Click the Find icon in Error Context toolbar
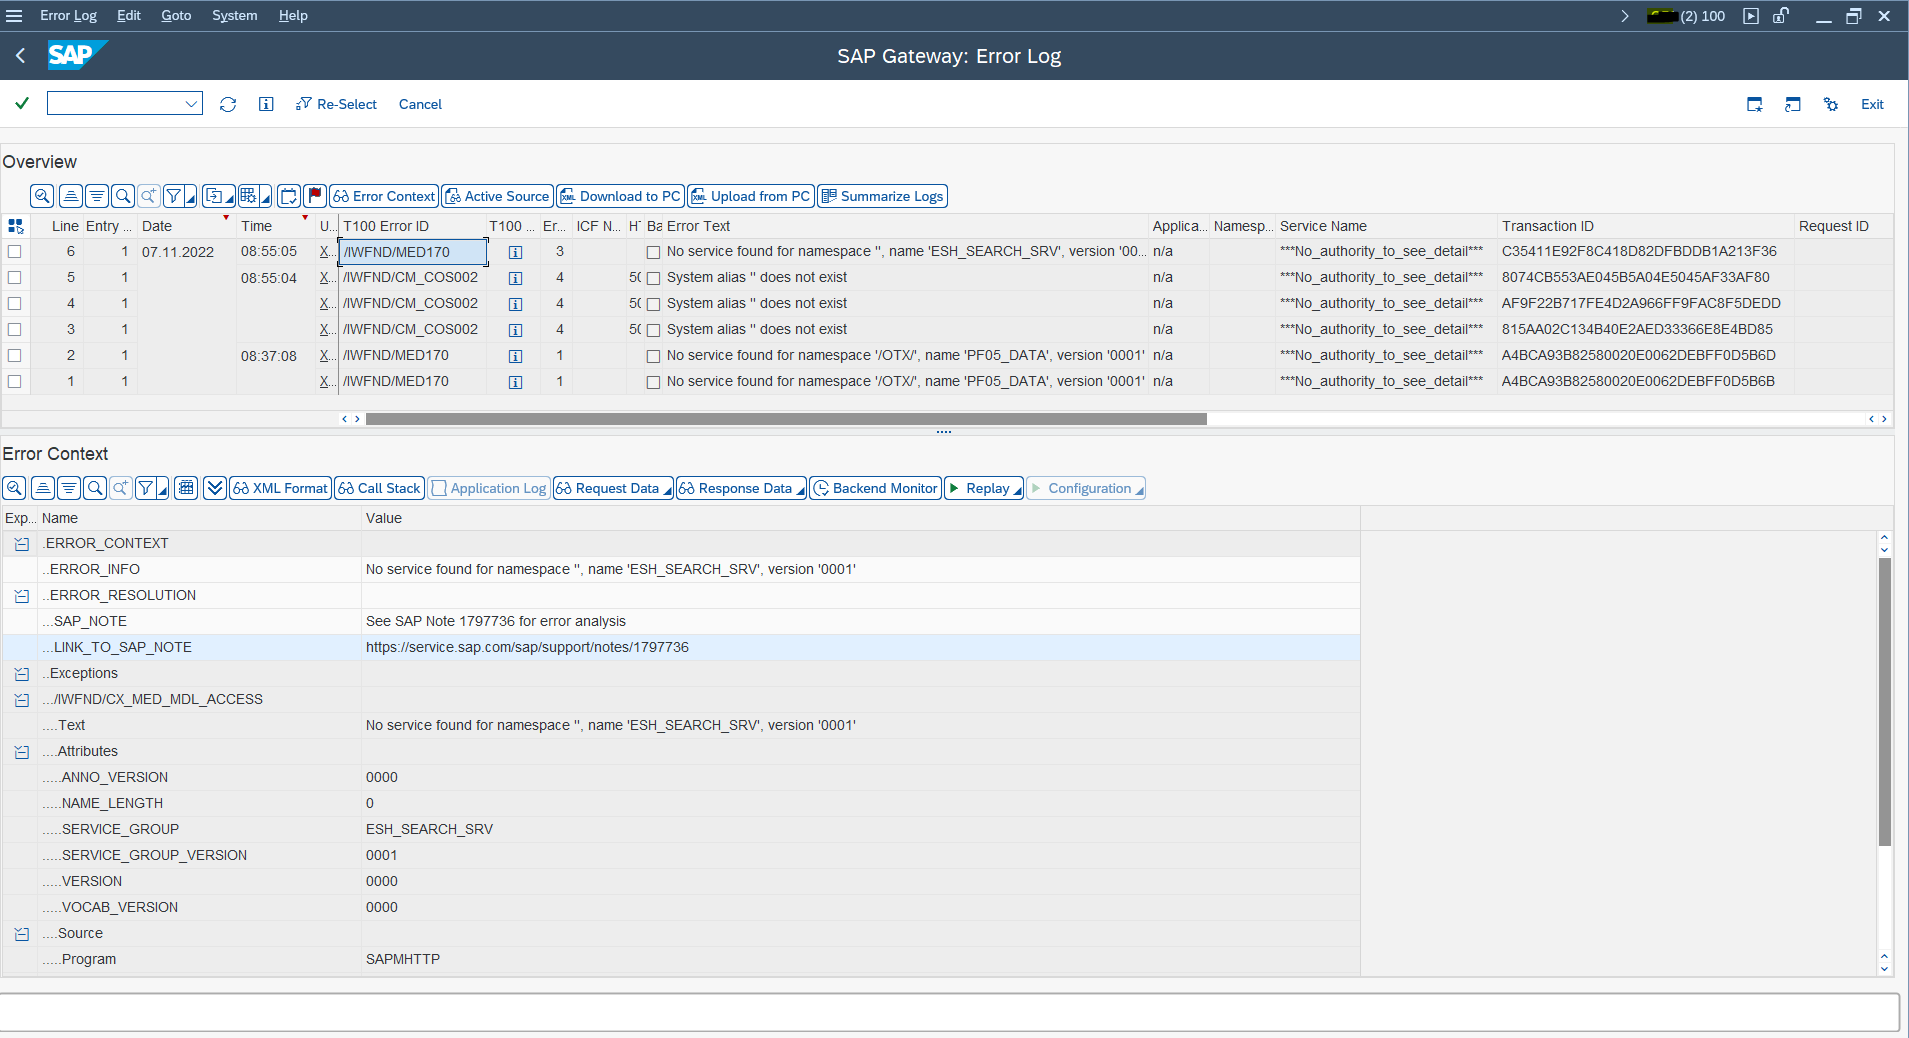Screen dimensions: 1909x1038 click(95, 488)
